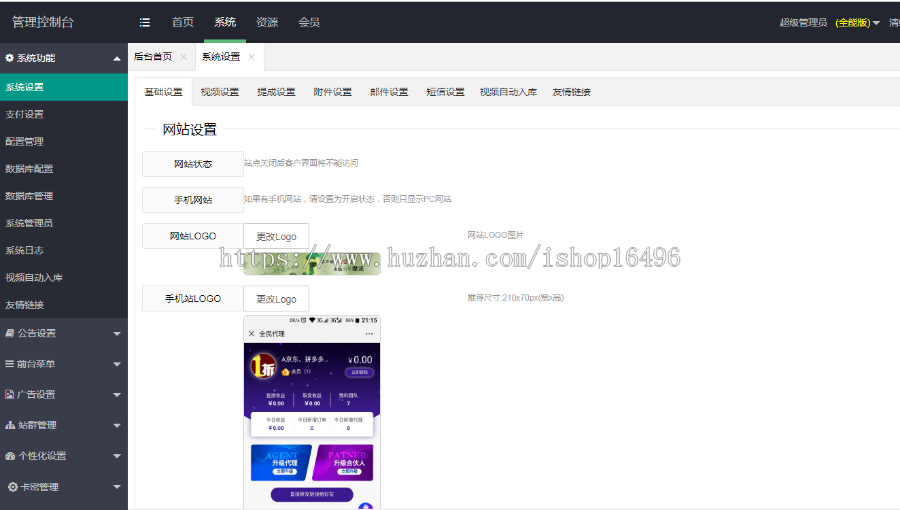Open 首页 in the top navigation
Screen dimensions: 900x510
[183, 22]
